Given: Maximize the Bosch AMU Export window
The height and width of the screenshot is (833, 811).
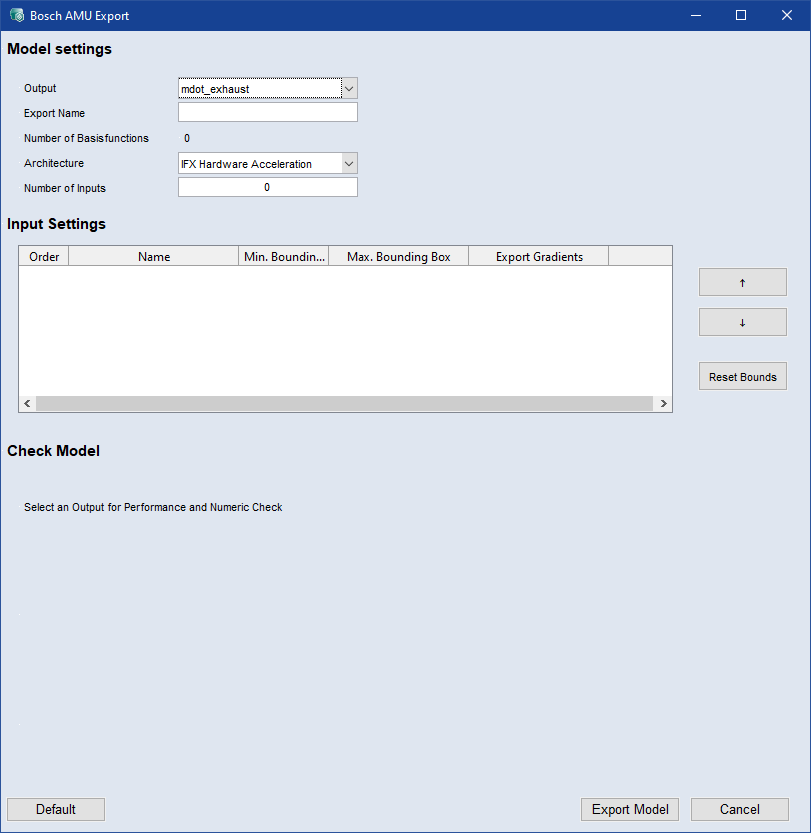Looking at the screenshot, I should tap(741, 15).
